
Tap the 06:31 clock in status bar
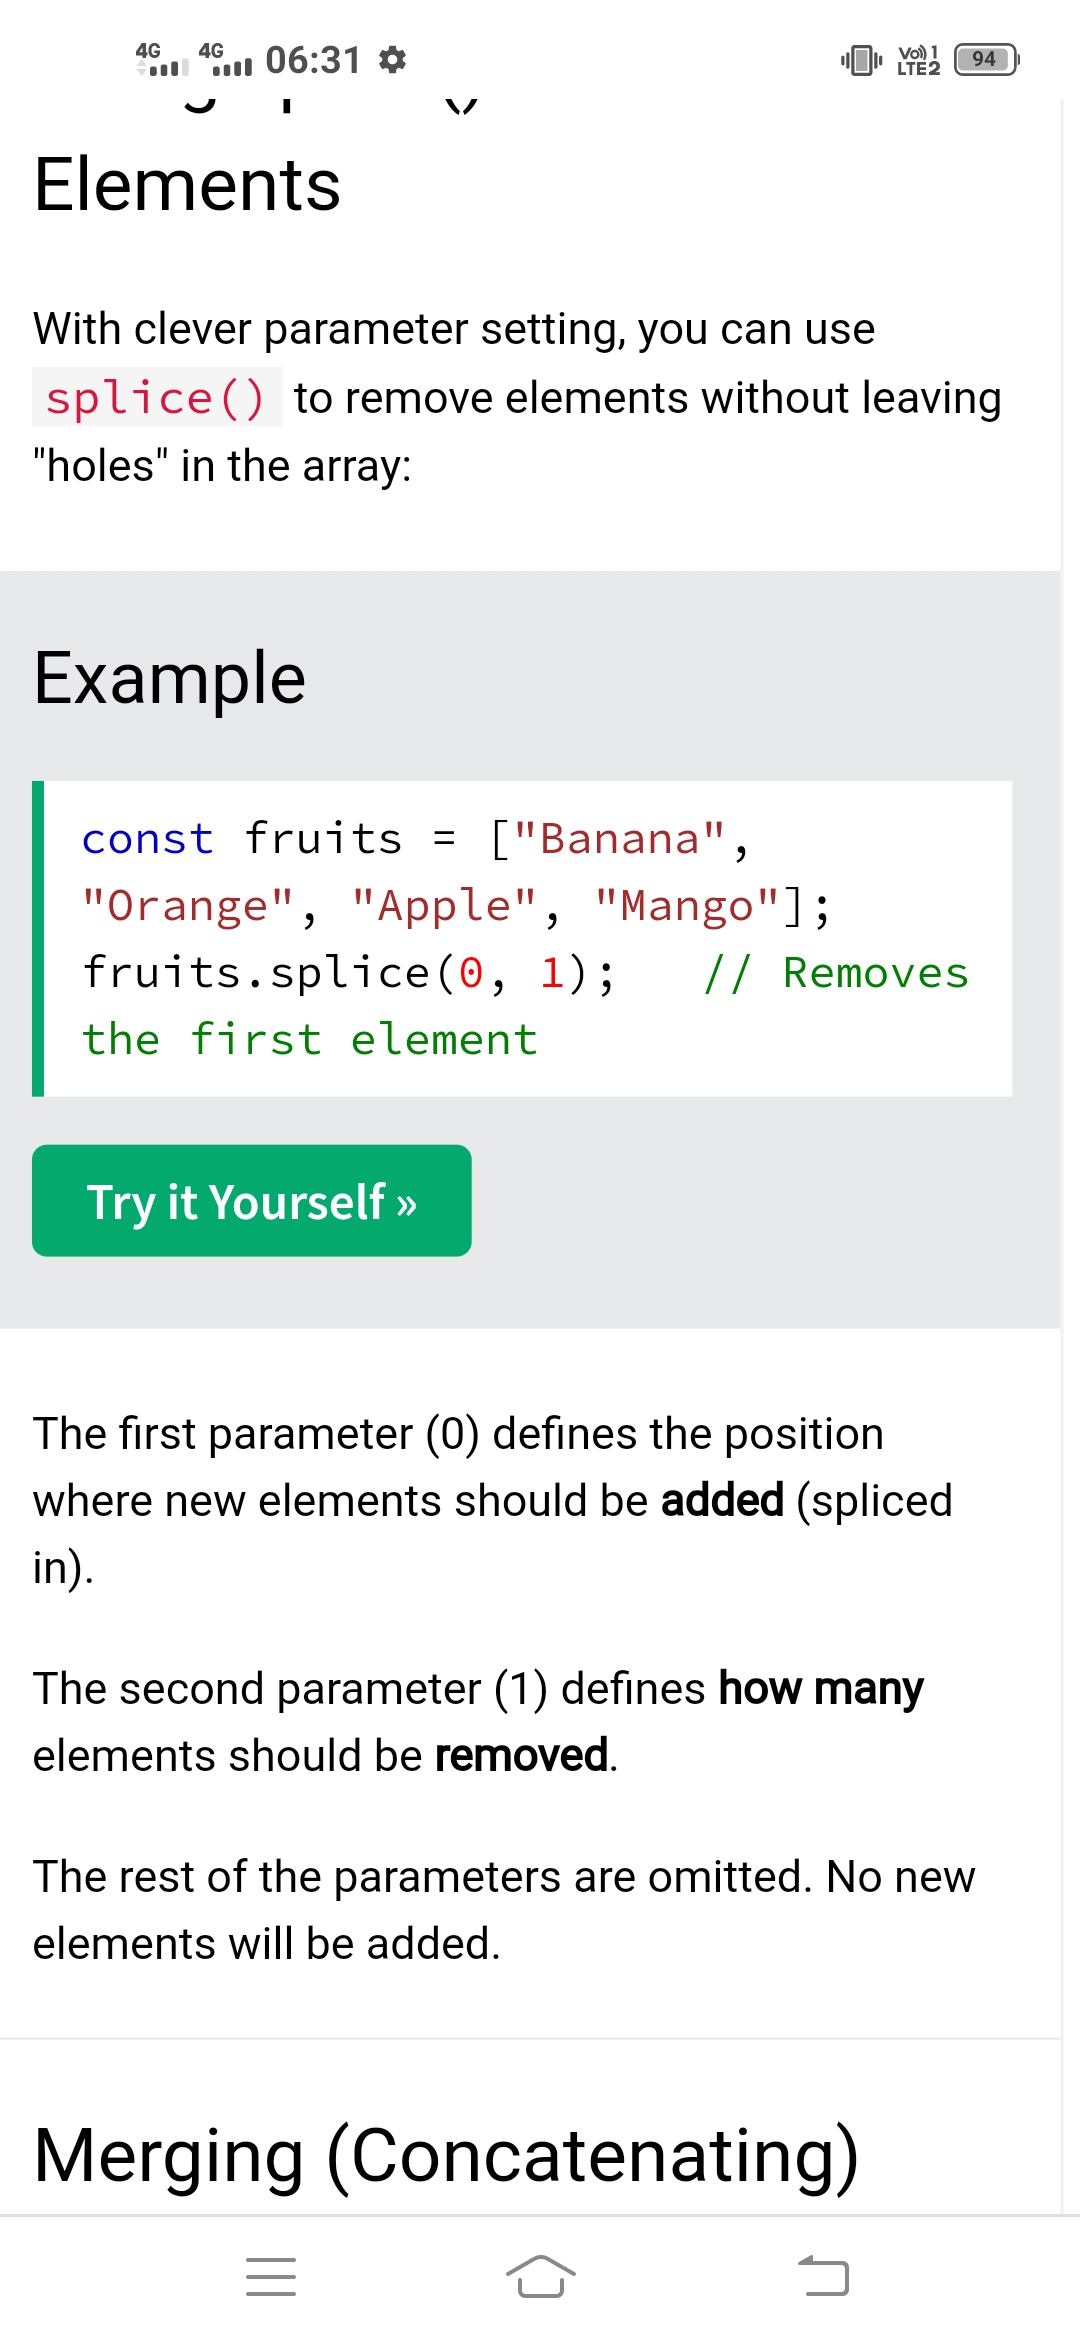coord(313,60)
